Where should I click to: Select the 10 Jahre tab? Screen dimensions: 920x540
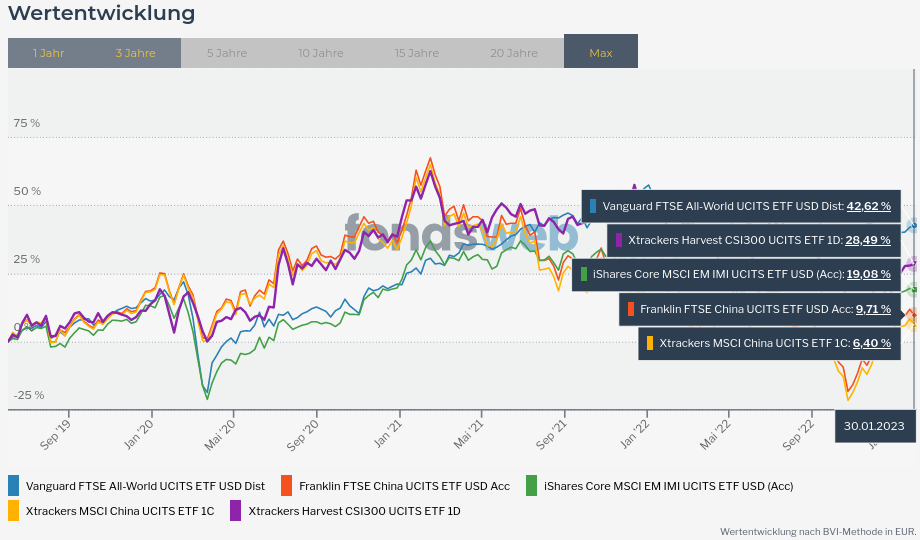coord(320,53)
